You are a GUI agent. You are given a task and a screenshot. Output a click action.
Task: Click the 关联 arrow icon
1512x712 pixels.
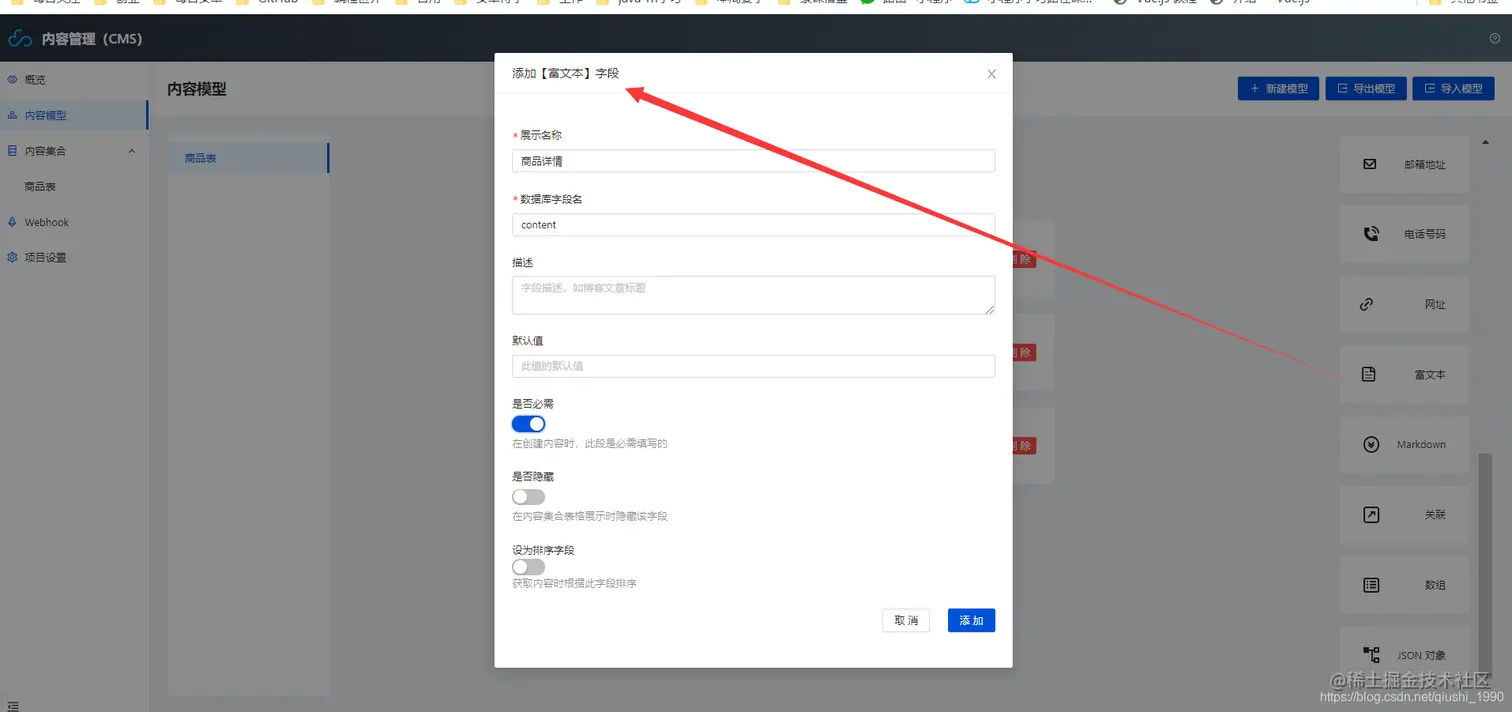(x=1371, y=514)
